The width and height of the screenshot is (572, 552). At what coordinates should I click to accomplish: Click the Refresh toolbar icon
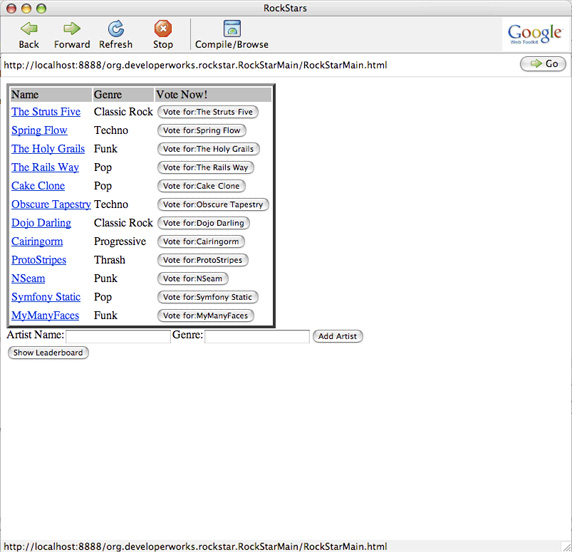coord(116,29)
